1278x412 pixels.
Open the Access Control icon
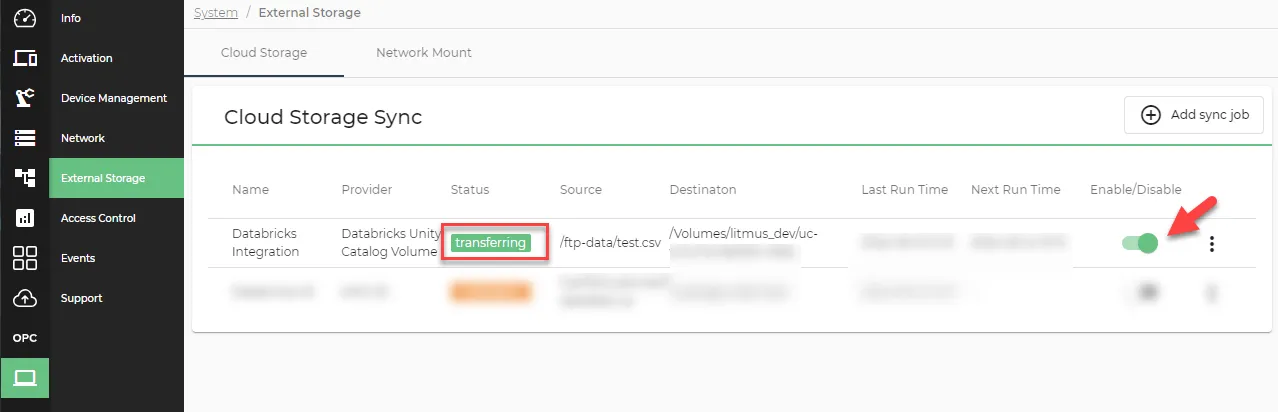pyautogui.click(x=25, y=218)
